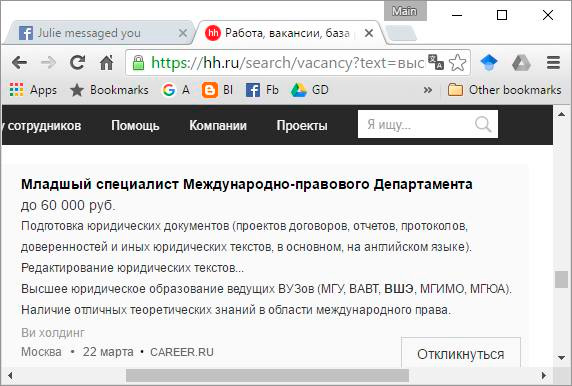Viewport: 572px width, 386px height.
Task: Open the Bookmarks folder on bookmarks bar
Action: pyautogui.click(x=109, y=90)
